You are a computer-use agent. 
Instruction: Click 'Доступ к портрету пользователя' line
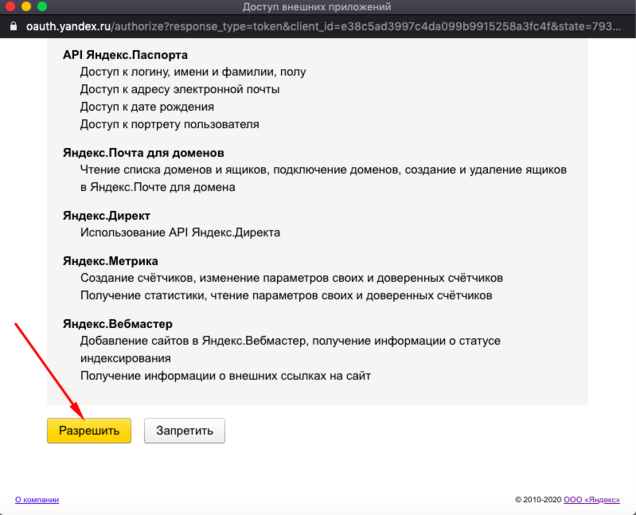click(170, 124)
